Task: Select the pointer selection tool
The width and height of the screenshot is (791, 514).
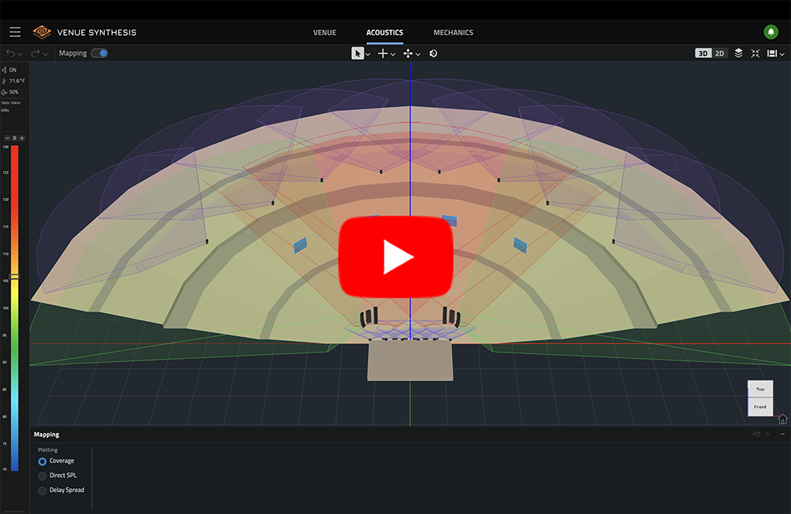Action: click(x=357, y=53)
